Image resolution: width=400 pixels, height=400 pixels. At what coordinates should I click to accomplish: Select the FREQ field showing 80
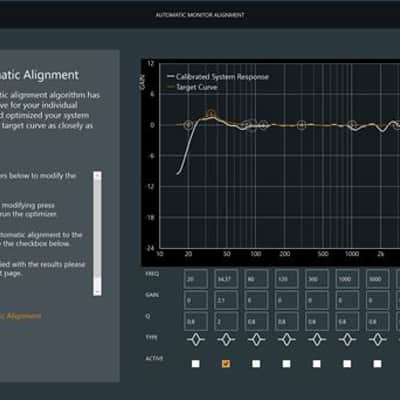click(x=256, y=279)
